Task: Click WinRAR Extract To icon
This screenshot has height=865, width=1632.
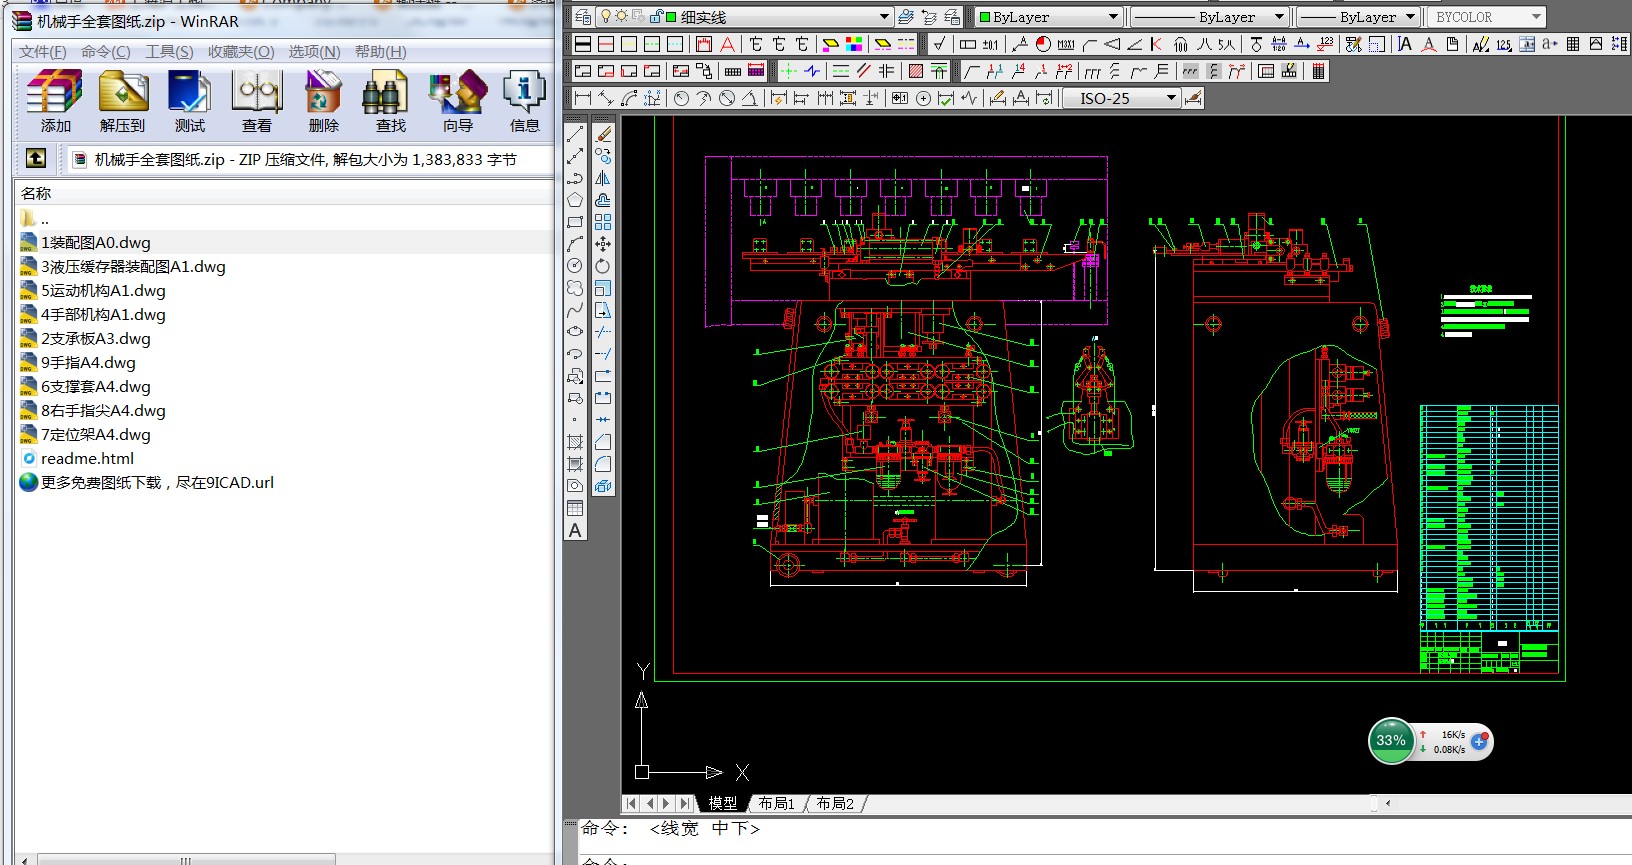Action: (x=122, y=102)
